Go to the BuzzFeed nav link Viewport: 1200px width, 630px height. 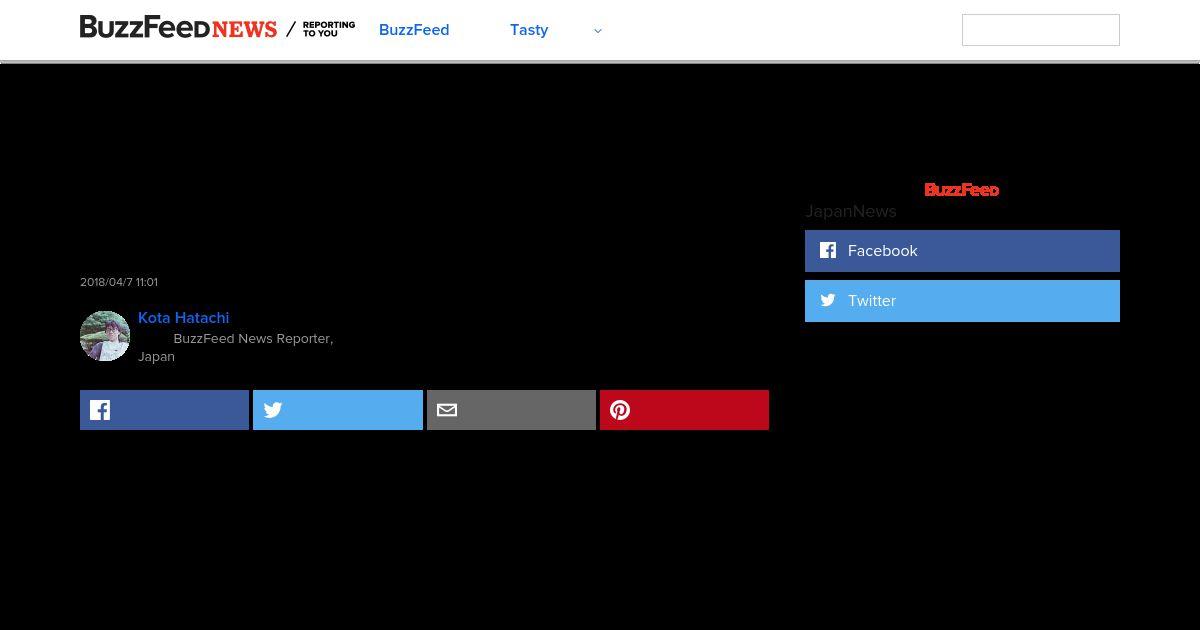pos(414,30)
